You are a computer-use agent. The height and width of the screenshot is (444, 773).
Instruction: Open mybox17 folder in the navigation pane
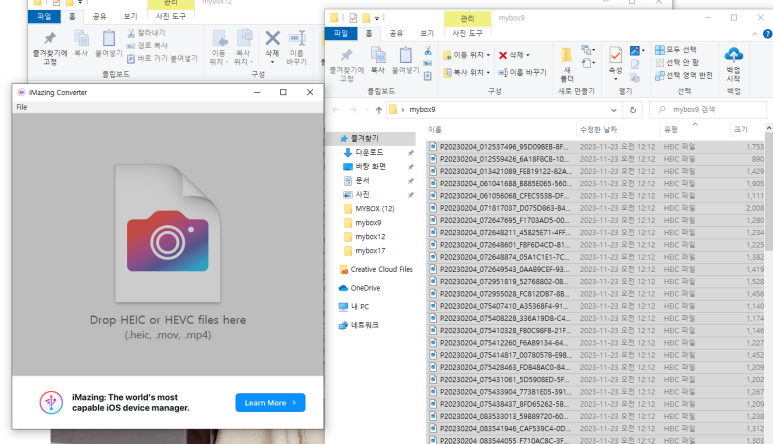click(x=370, y=251)
